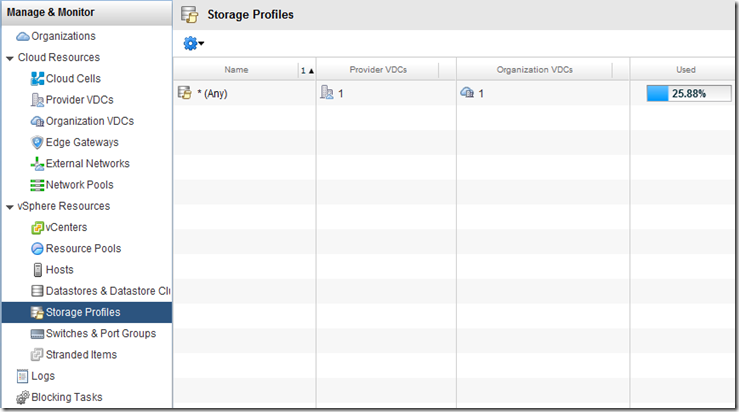Viewport: 739px width, 412px height.
Task: Go to Stranded Items
Action: [81, 355]
